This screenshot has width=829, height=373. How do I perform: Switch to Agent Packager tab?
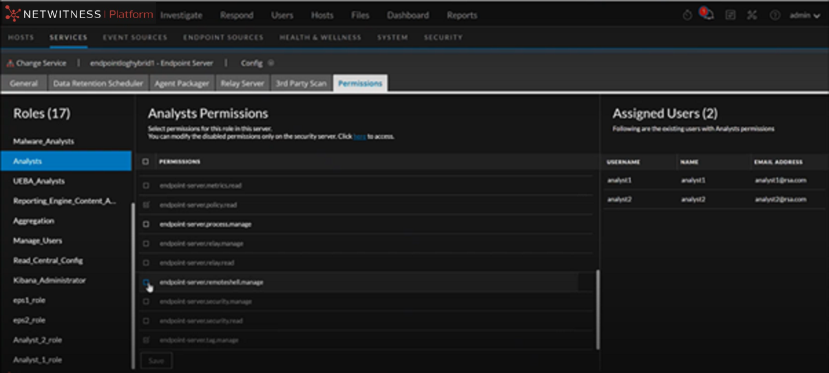click(x=182, y=83)
